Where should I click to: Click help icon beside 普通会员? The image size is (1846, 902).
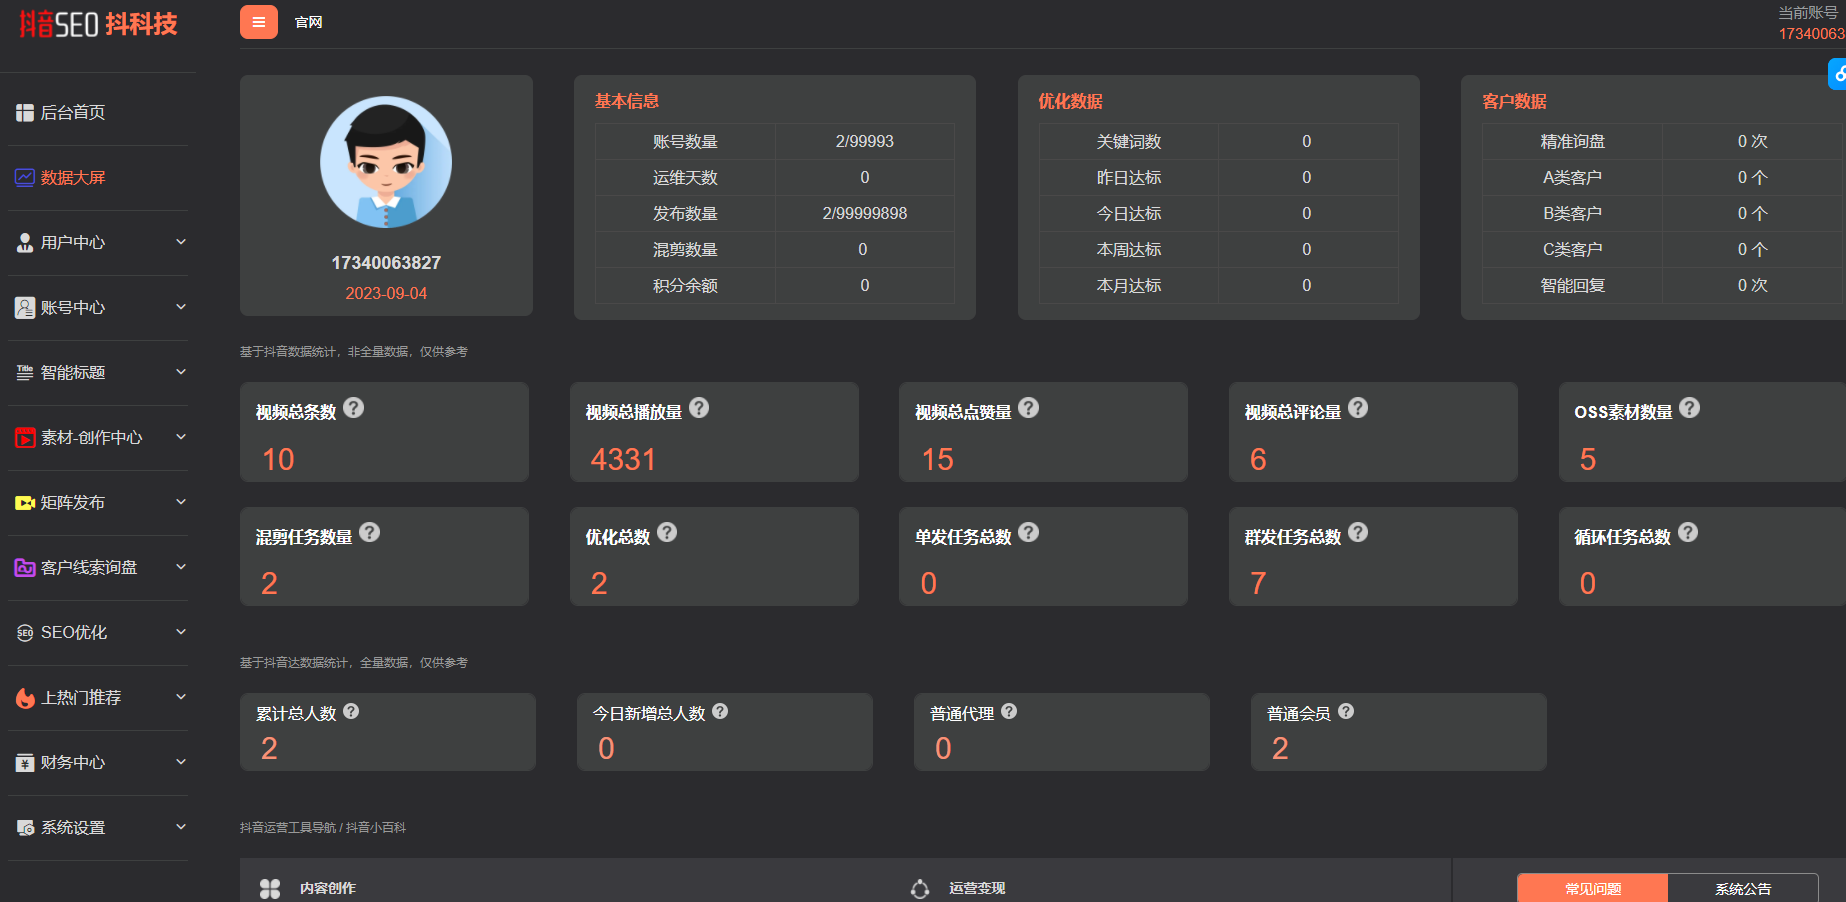pos(1346,711)
